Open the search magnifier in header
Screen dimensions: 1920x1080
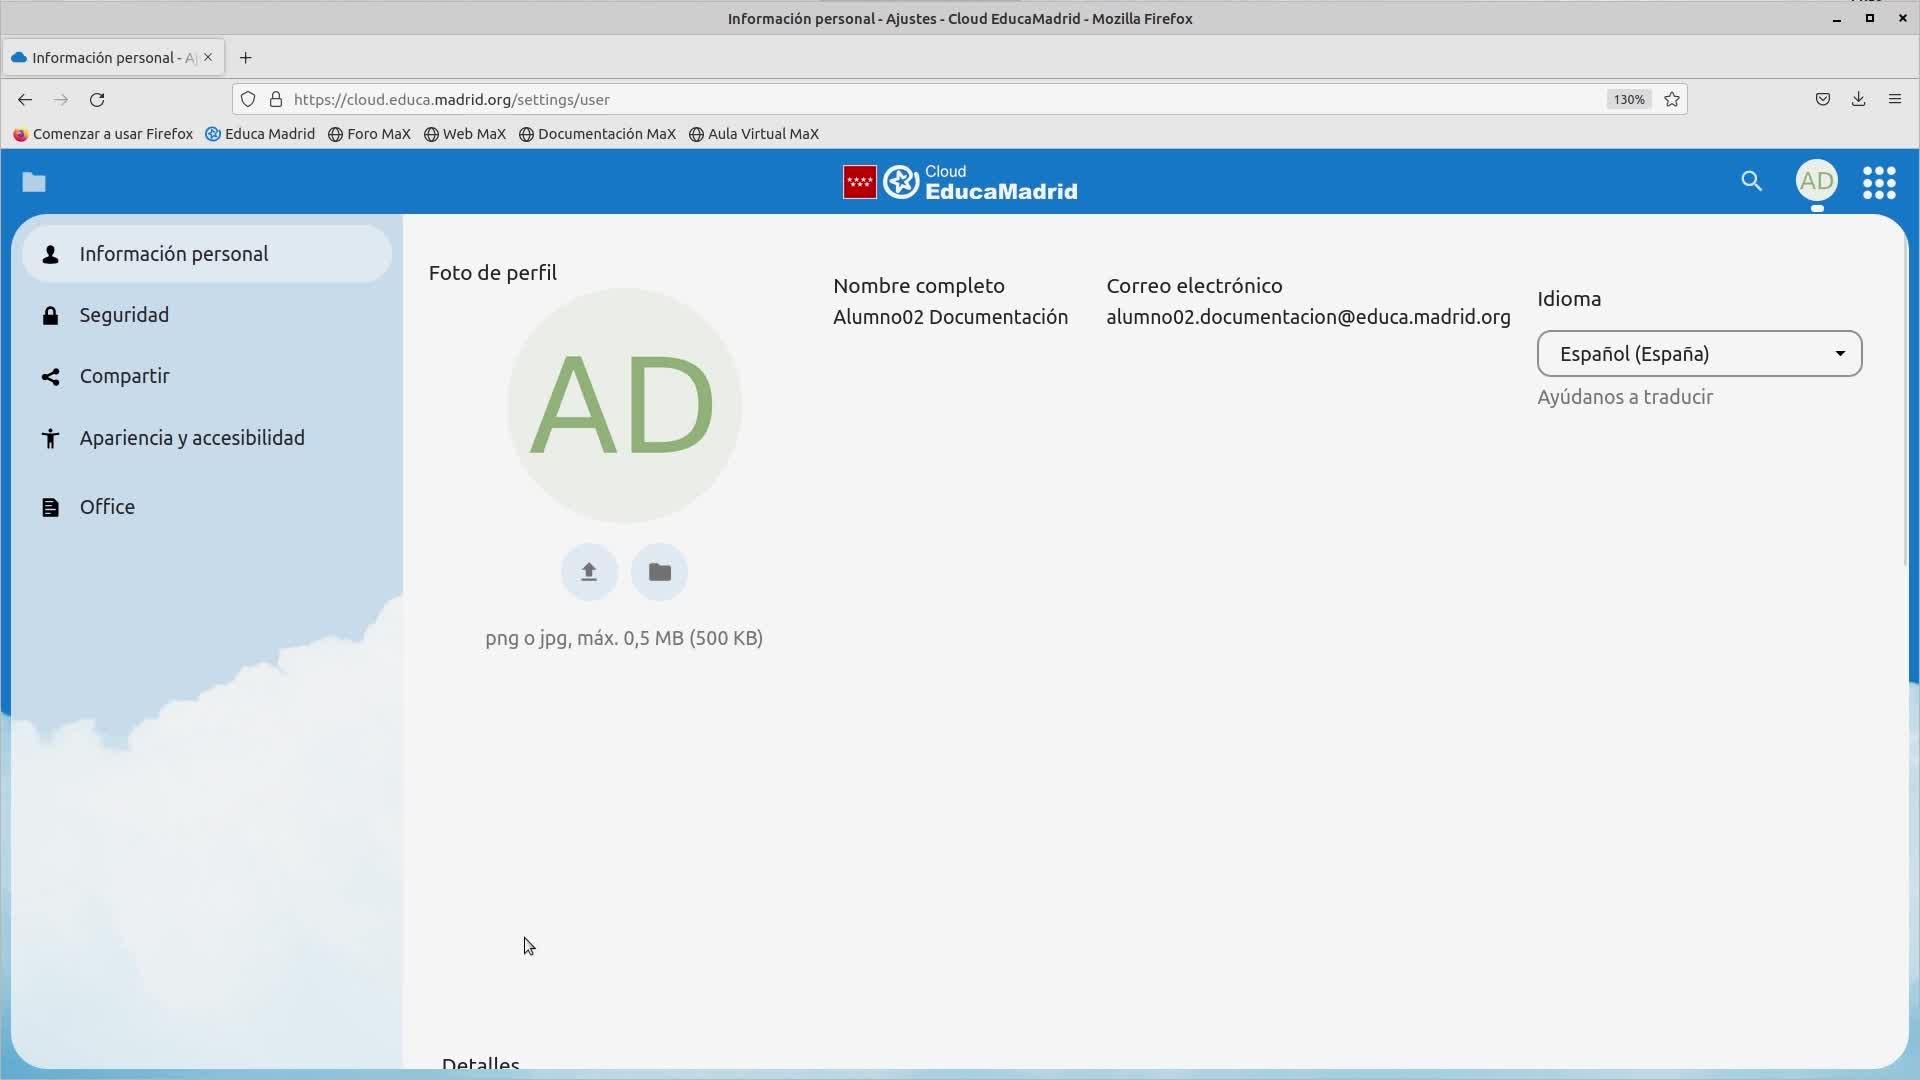coord(1751,181)
